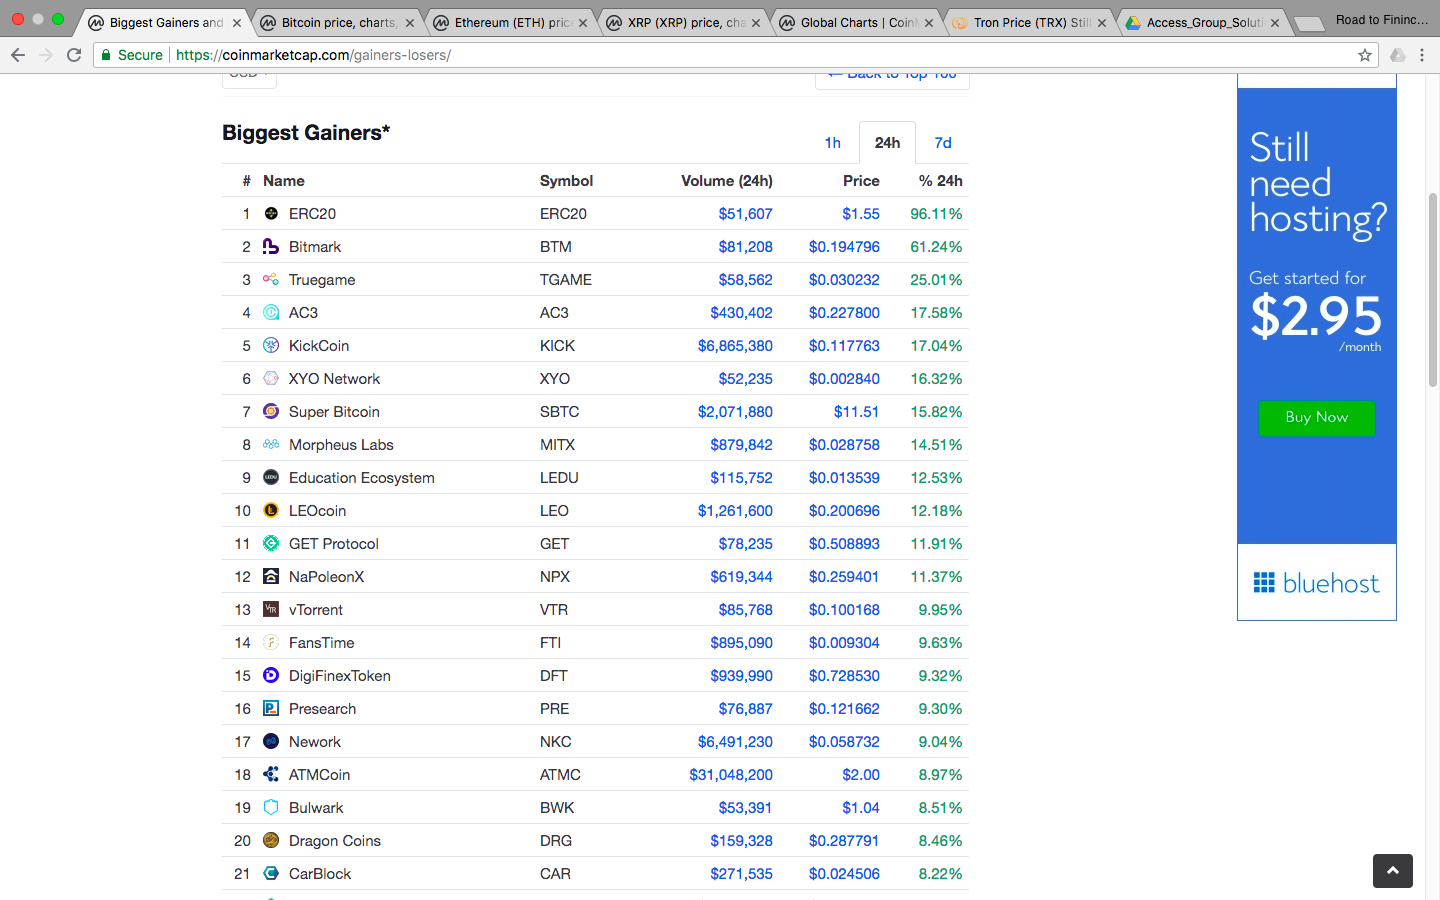Switch to the Ethereum (ETH) browser tab

512,22
